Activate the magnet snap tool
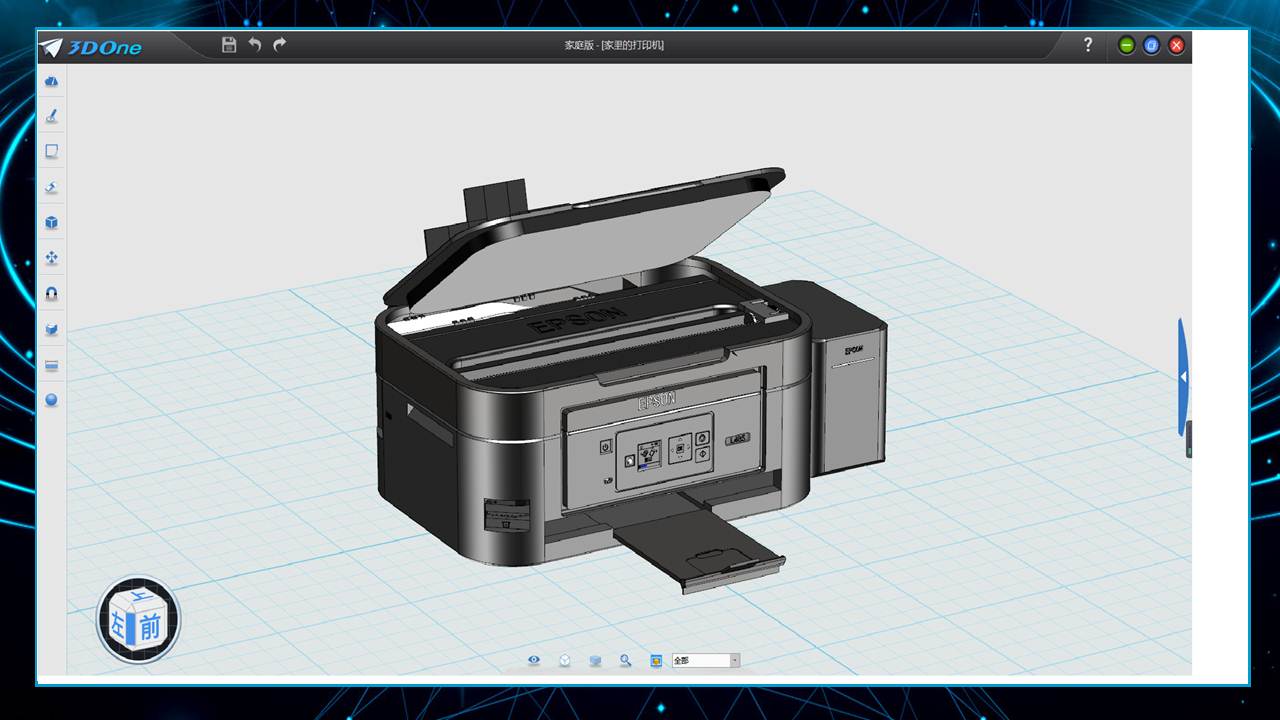 (52, 294)
